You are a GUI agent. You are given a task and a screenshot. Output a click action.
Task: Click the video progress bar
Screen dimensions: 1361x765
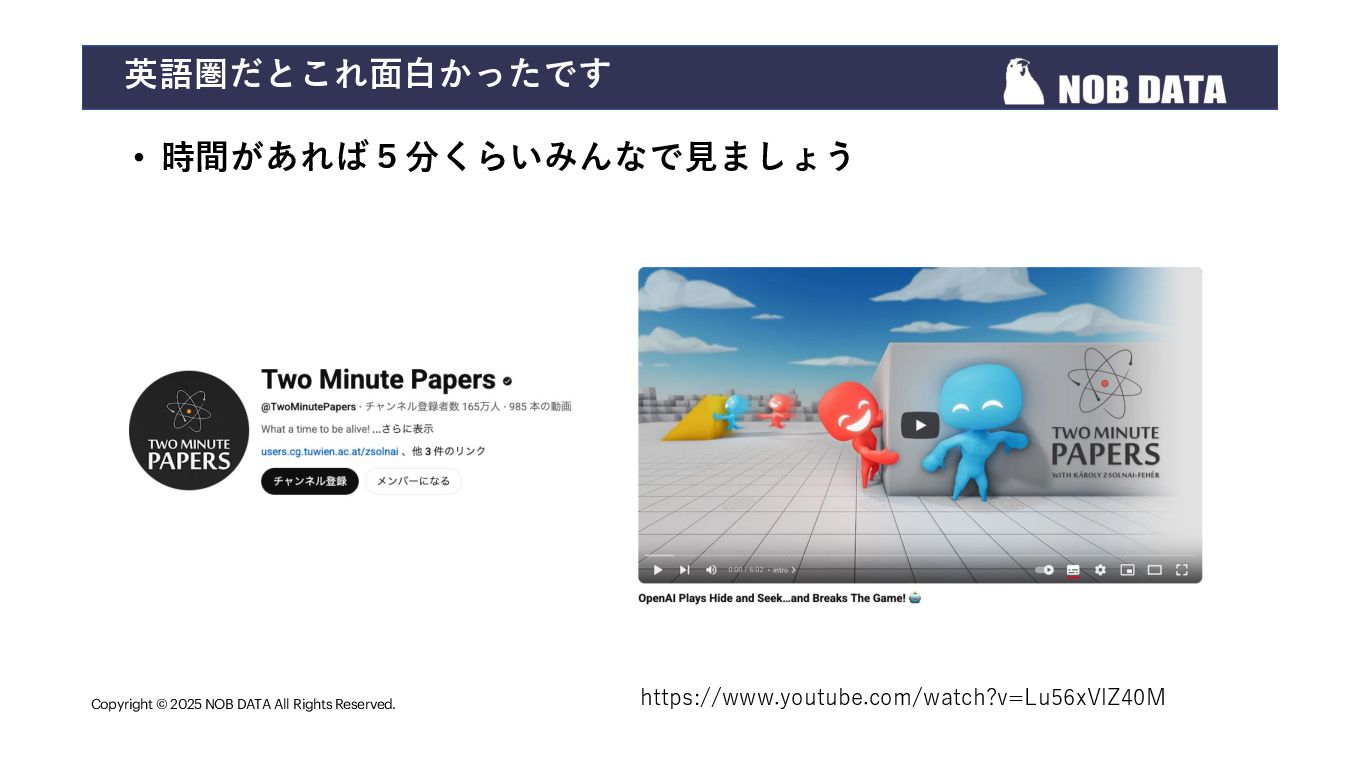pyautogui.click(x=920, y=556)
